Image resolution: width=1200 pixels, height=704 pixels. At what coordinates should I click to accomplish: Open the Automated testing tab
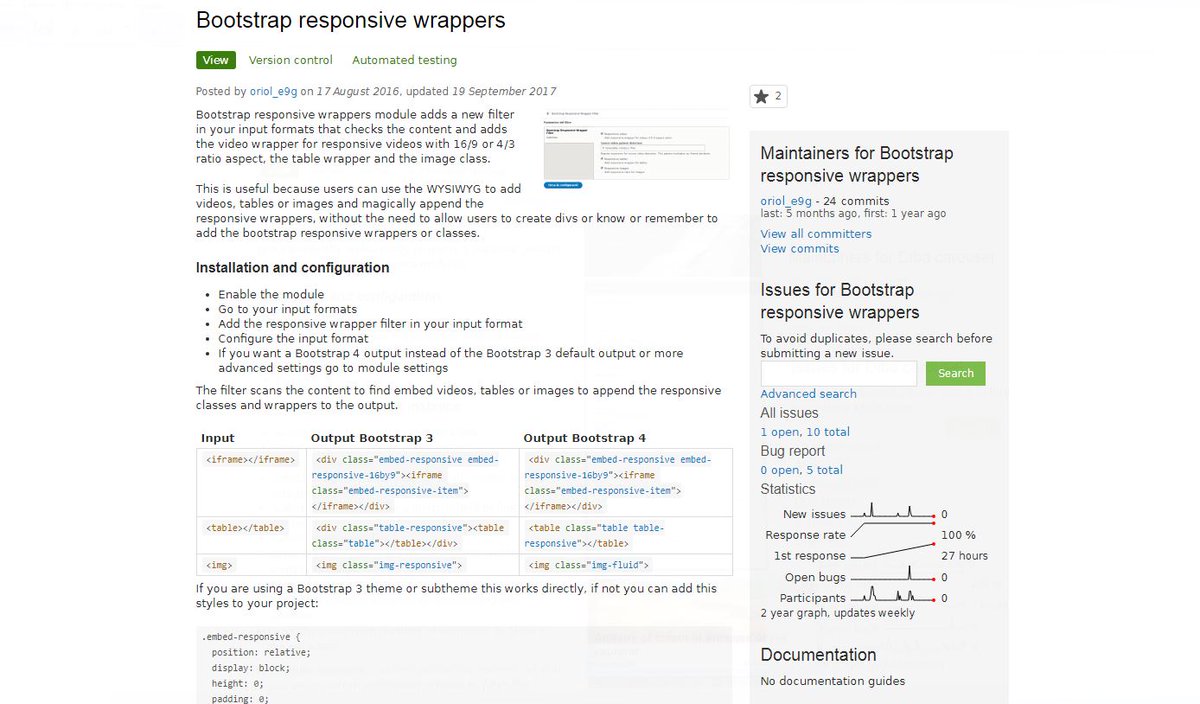point(404,60)
